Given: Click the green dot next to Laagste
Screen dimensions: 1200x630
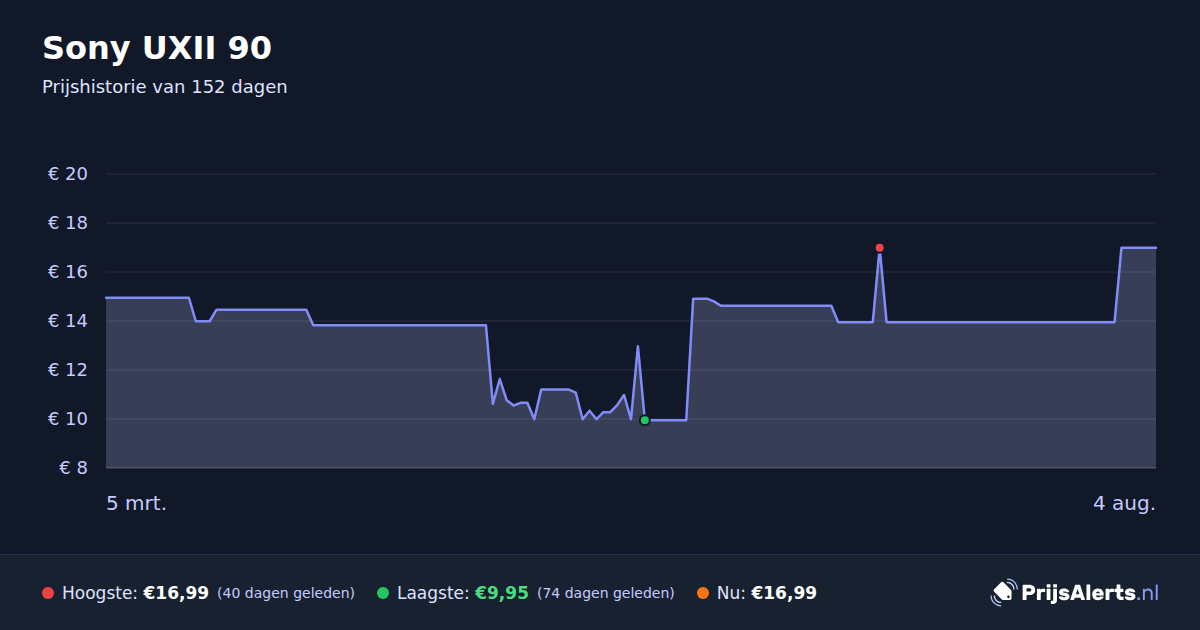Looking at the screenshot, I should click(x=383, y=593).
